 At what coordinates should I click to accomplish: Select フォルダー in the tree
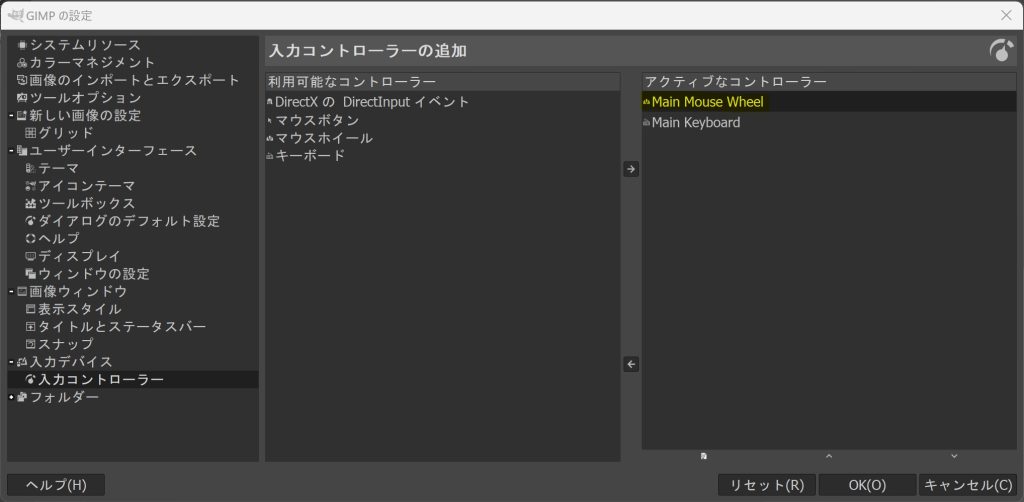[x=65, y=397]
